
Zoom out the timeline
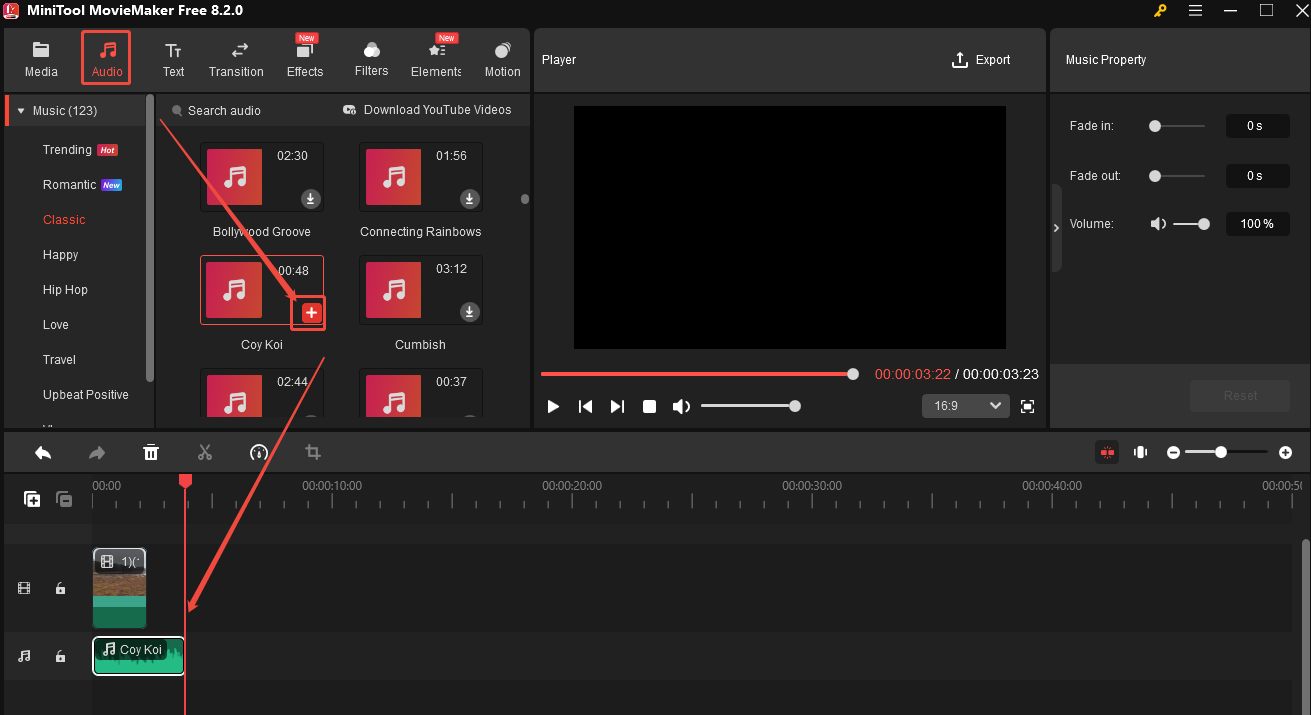tap(1173, 453)
